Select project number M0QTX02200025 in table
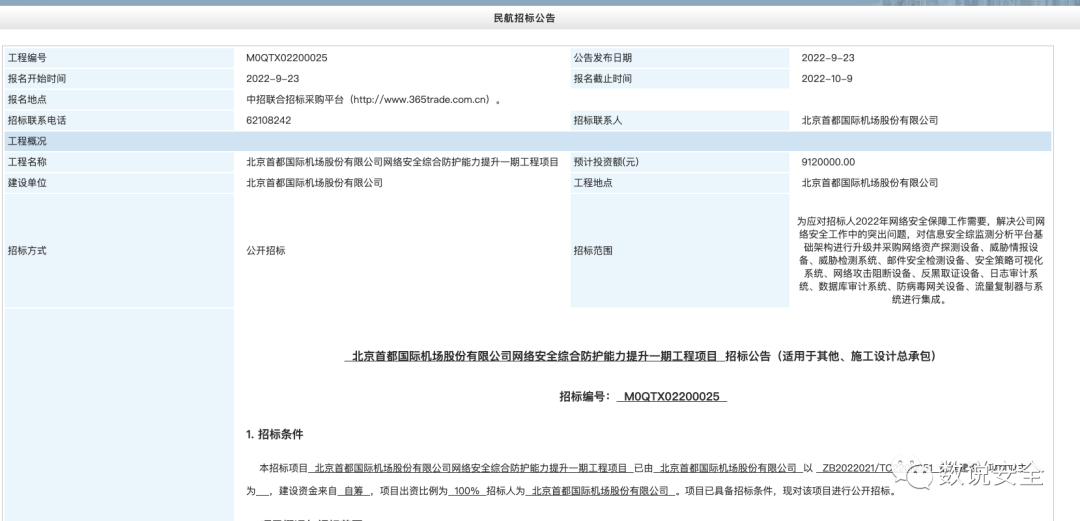The width and height of the screenshot is (1080, 521). (287, 58)
